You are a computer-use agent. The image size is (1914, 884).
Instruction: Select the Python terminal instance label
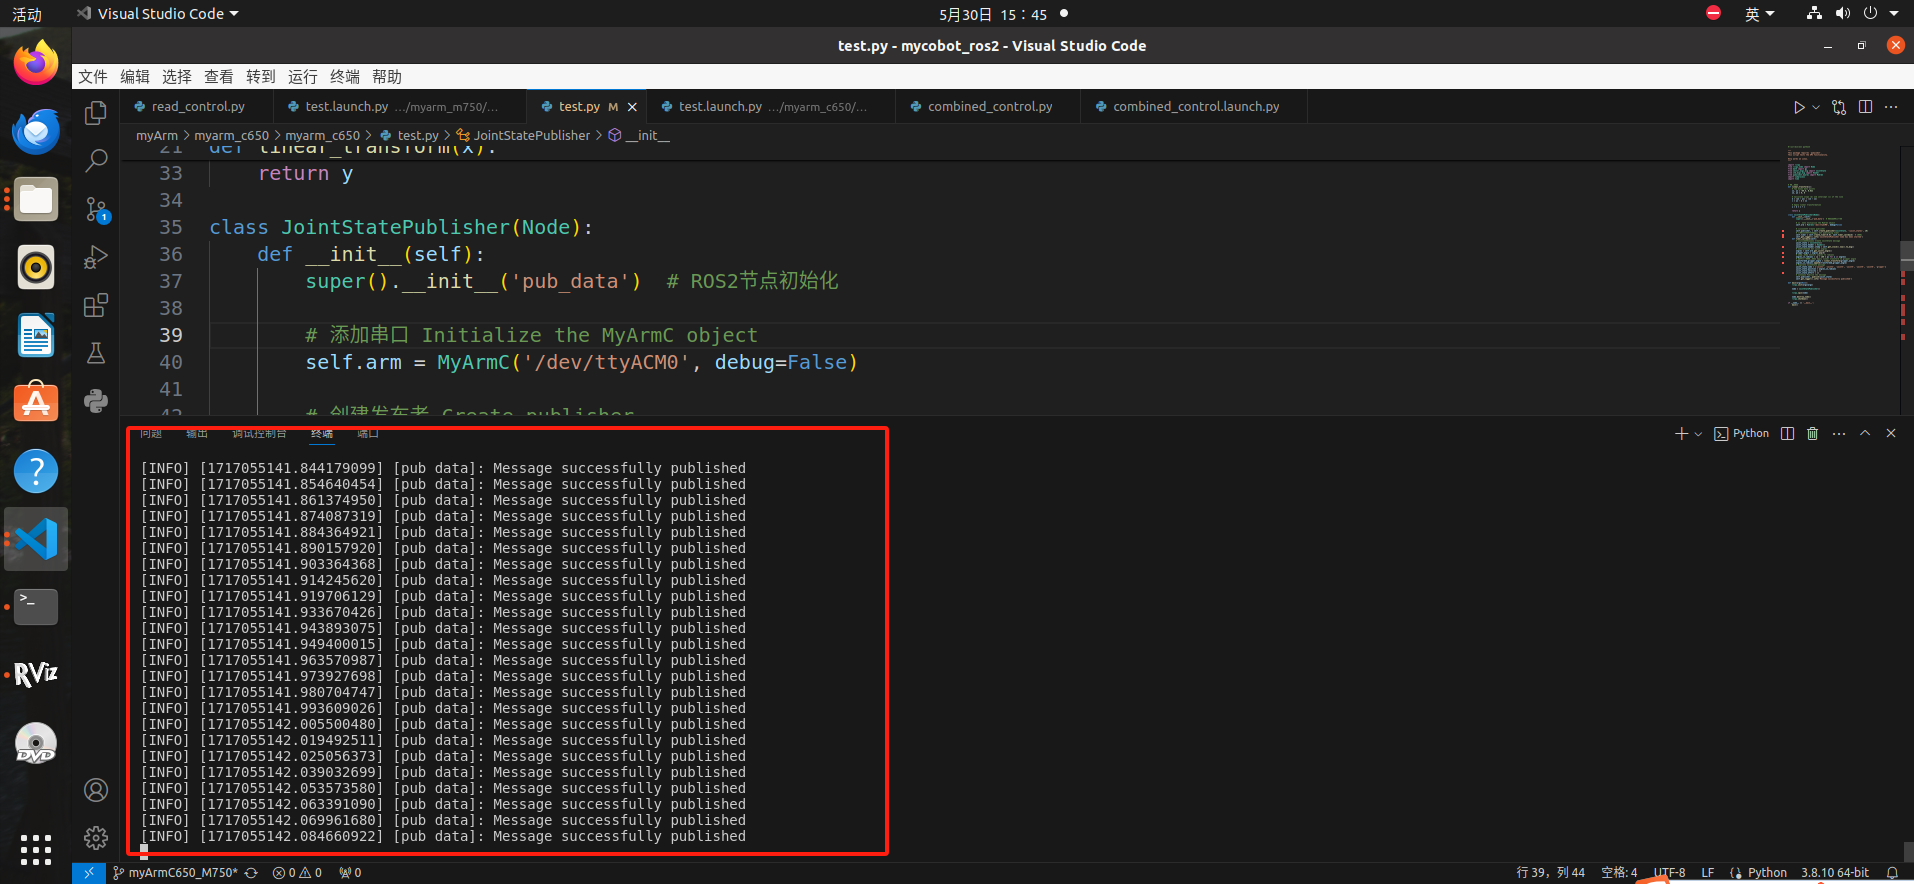tap(1742, 433)
